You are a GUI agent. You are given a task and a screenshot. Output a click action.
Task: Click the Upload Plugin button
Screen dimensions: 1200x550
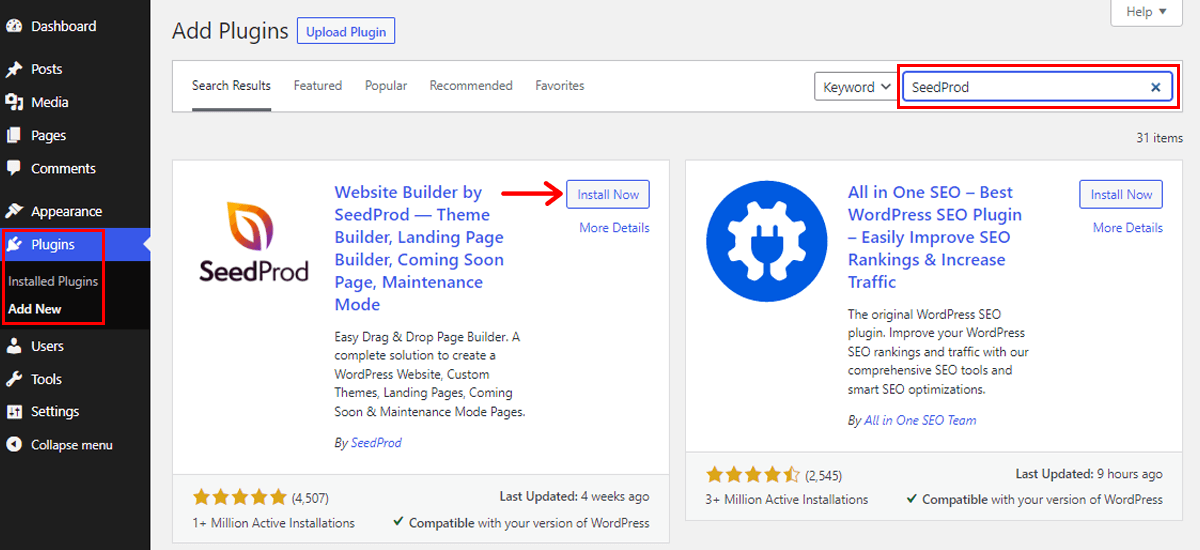coord(346,31)
